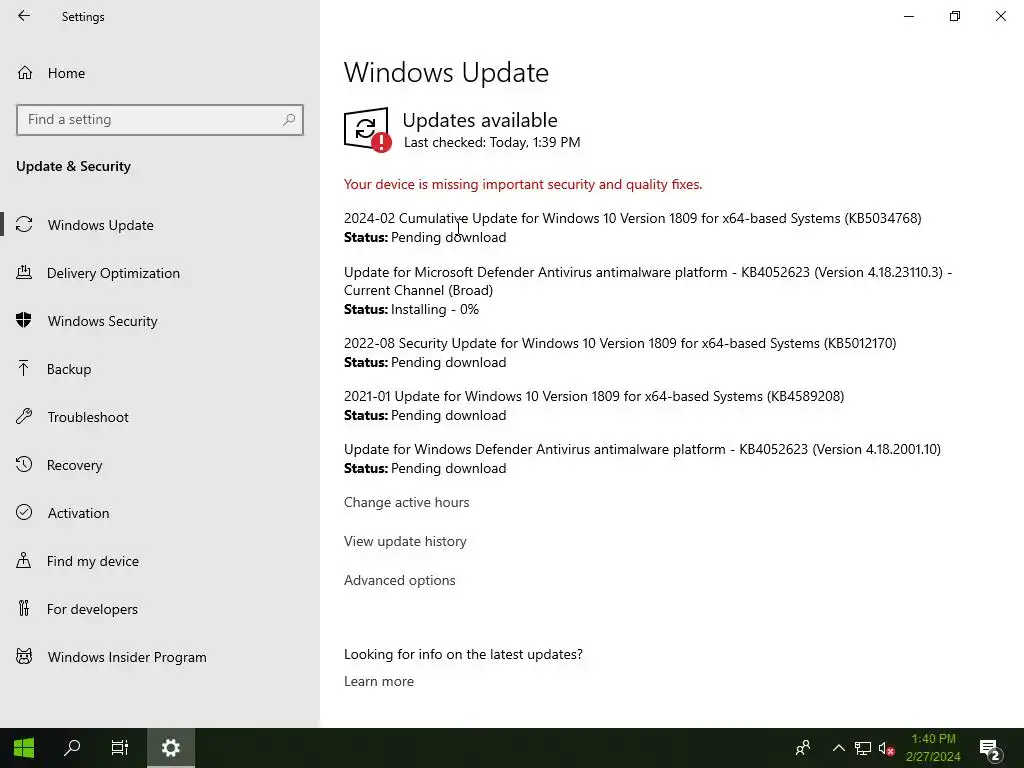Go to Windows Insider Program

pyautogui.click(x=127, y=657)
